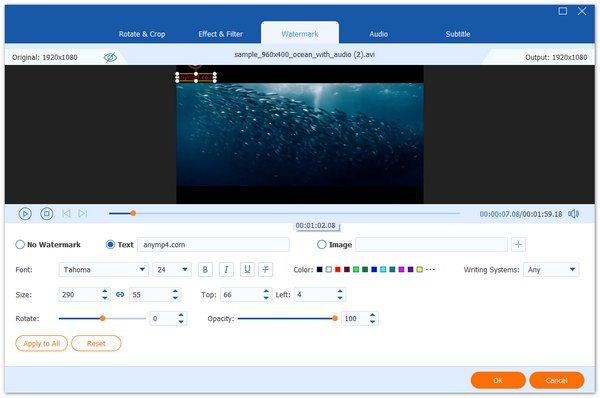600x398 pixels.
Task: Click the Play button
Action: 25,214
